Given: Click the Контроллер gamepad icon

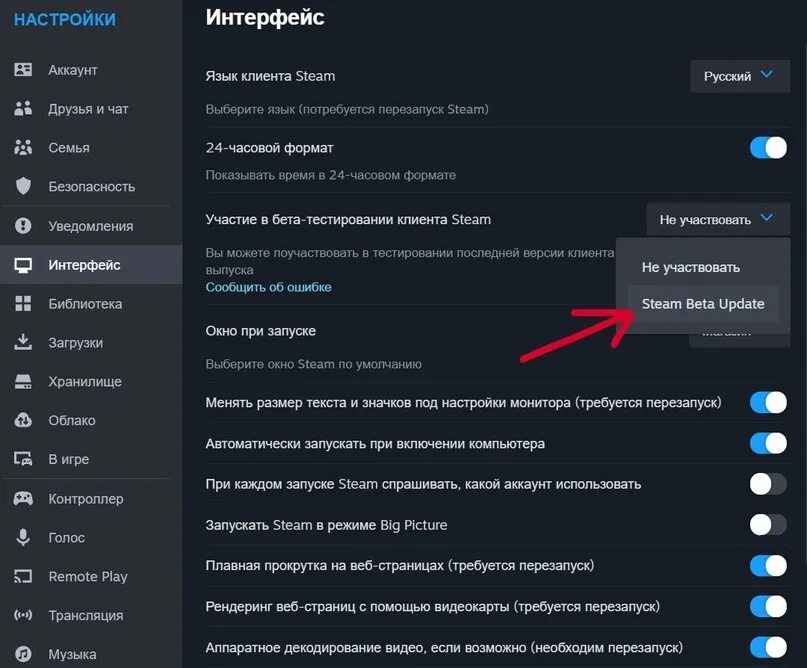Looking at the screenshot, I should [23, 498].
